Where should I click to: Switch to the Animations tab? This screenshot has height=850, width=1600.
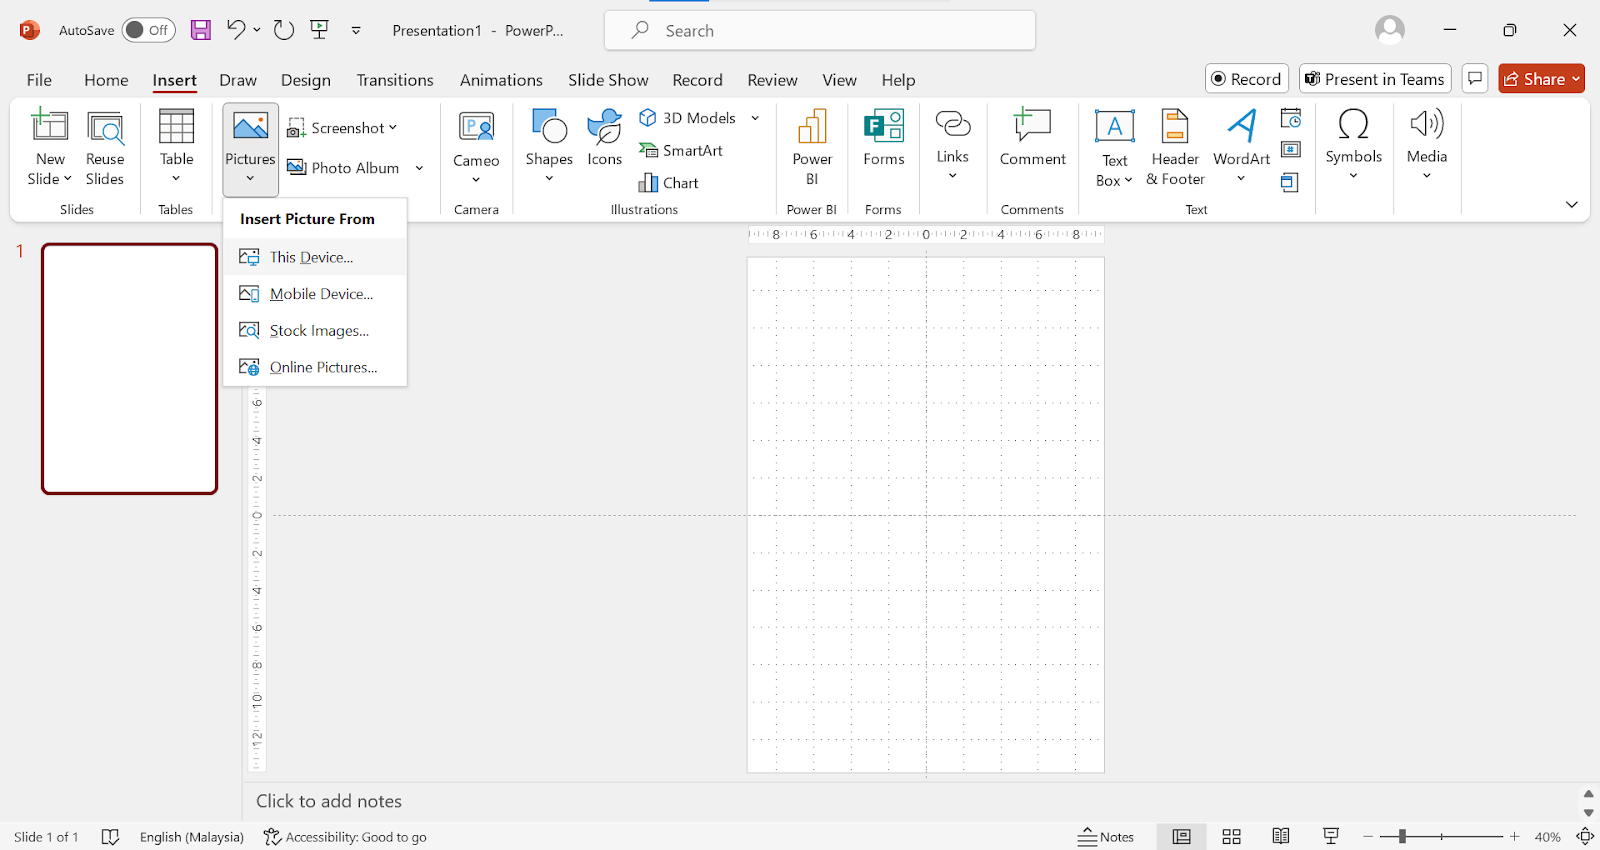(x=501, y=80)
